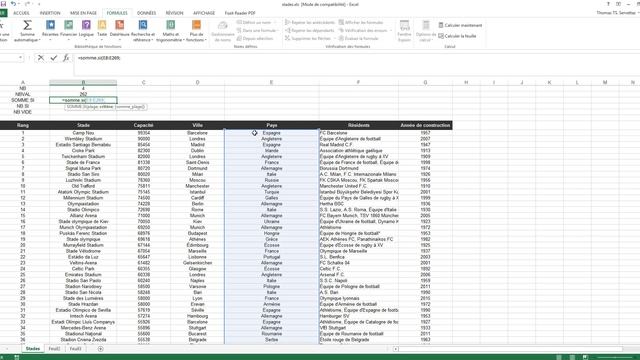Viewport: 640px width, 360px height.
Task: Confirm the formula with the checkmark
Action: pos(53,58)
